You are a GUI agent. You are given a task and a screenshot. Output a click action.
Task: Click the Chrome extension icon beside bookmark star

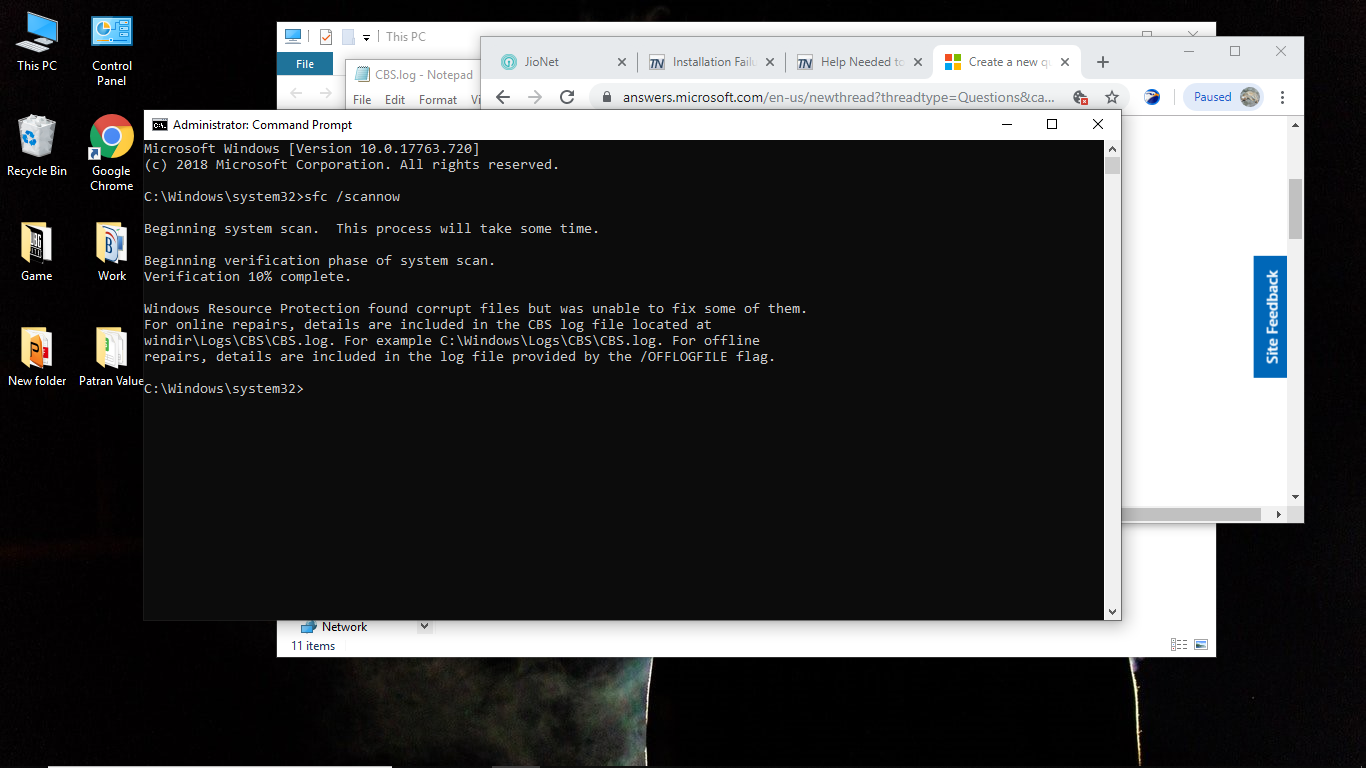pos(1152,97)
